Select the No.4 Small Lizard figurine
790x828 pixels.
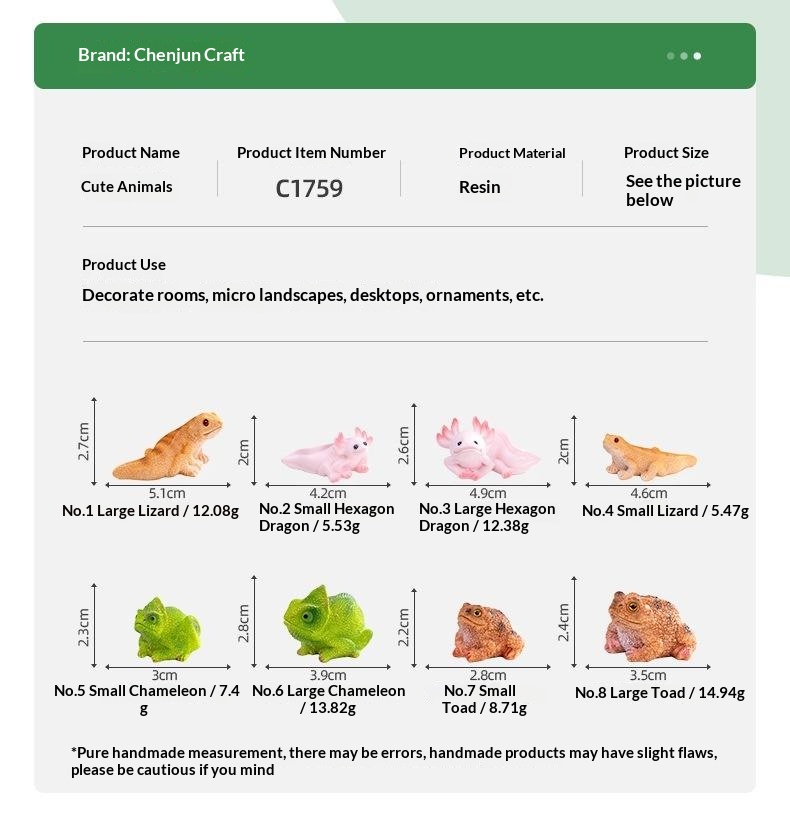coord(649,457)
